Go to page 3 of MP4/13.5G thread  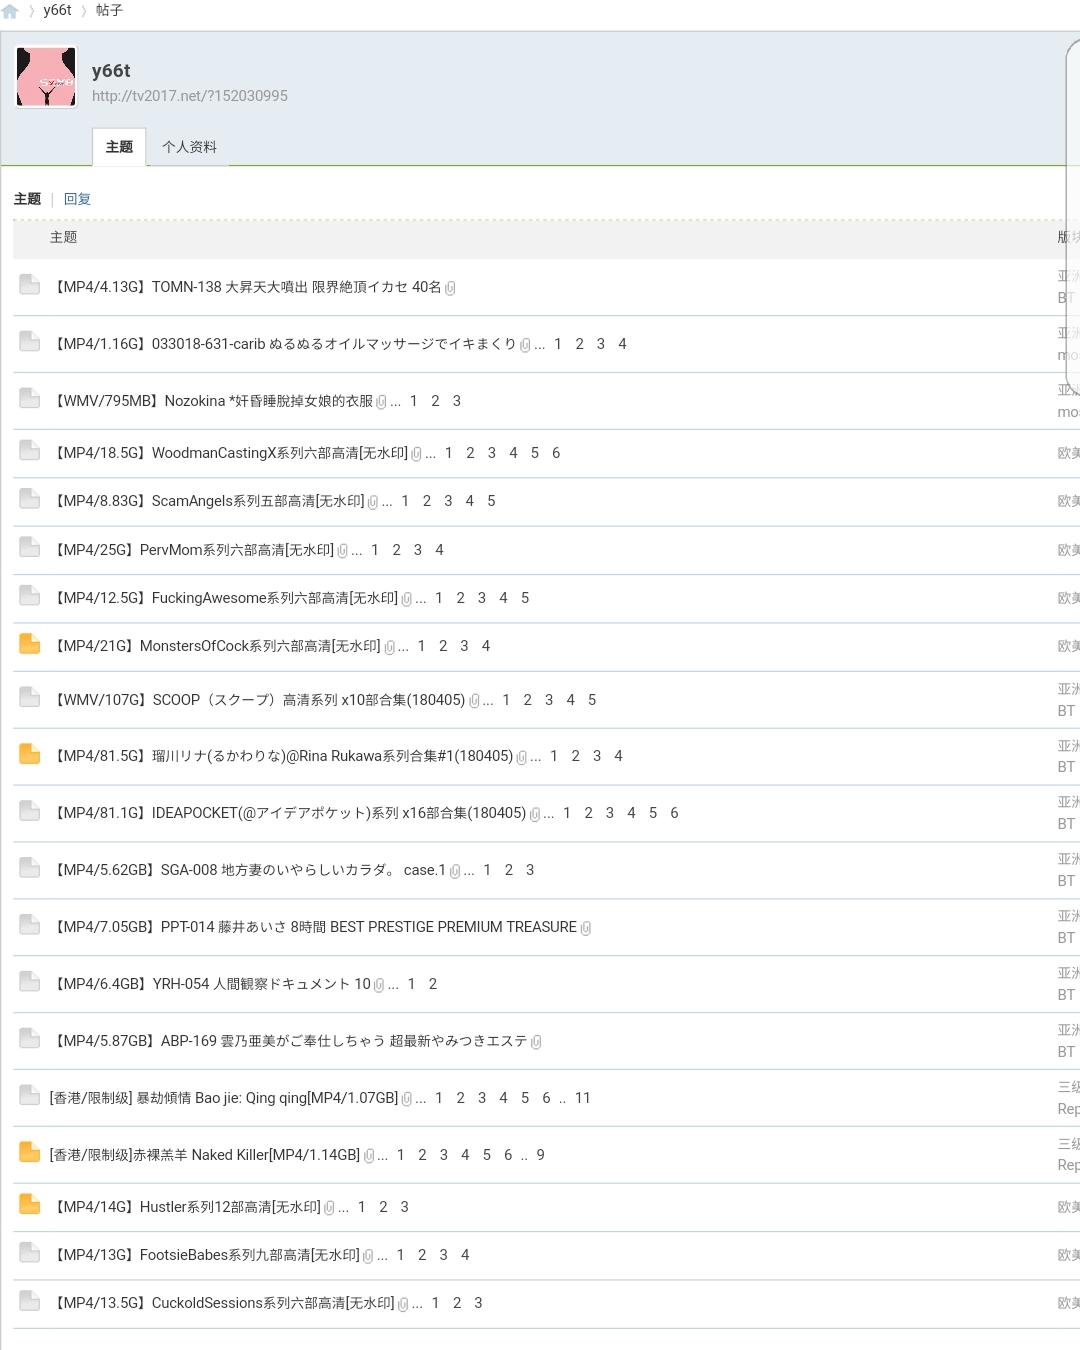478,1303
